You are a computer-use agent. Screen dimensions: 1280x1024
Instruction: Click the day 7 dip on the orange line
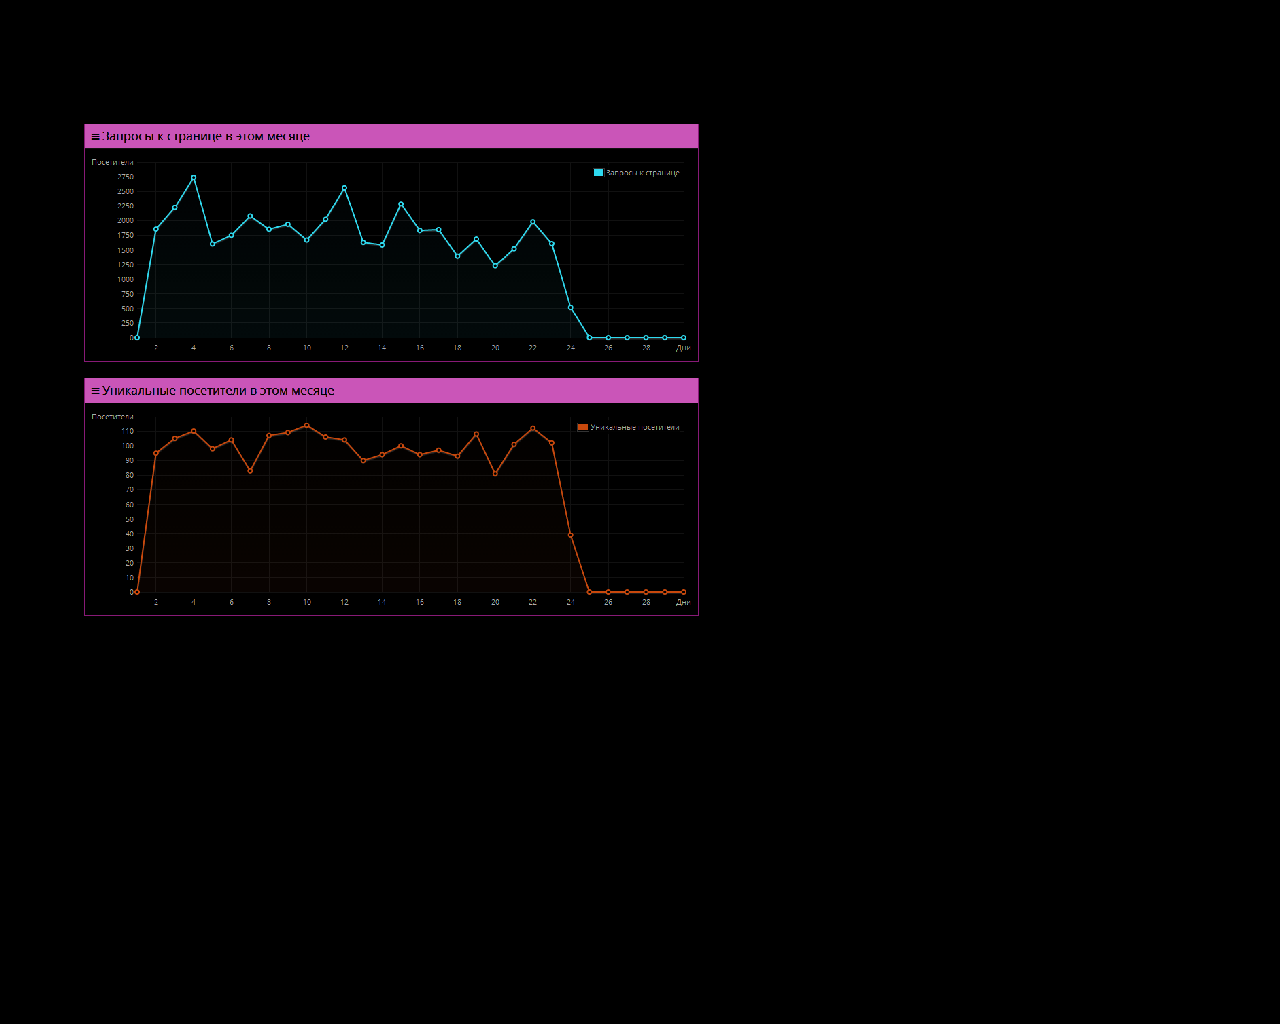[x=250, y=471]
